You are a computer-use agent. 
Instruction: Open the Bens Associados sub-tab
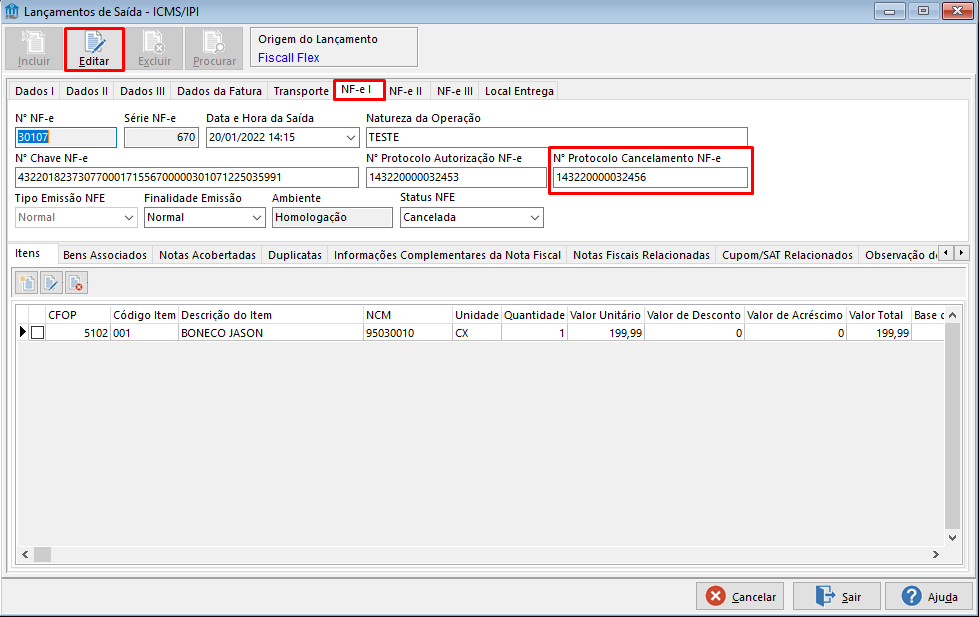(105, 255)
